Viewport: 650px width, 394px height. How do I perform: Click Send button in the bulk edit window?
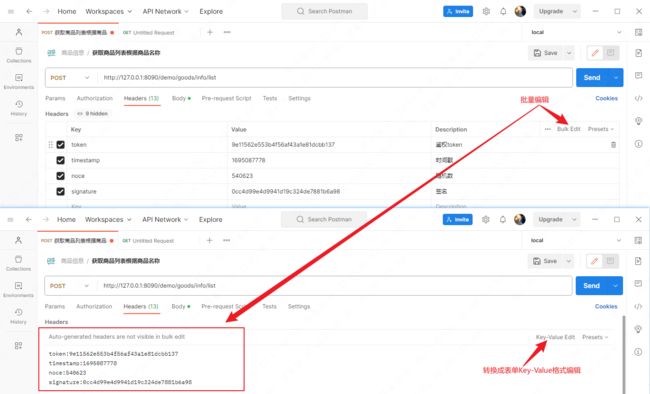coord(592,286)
